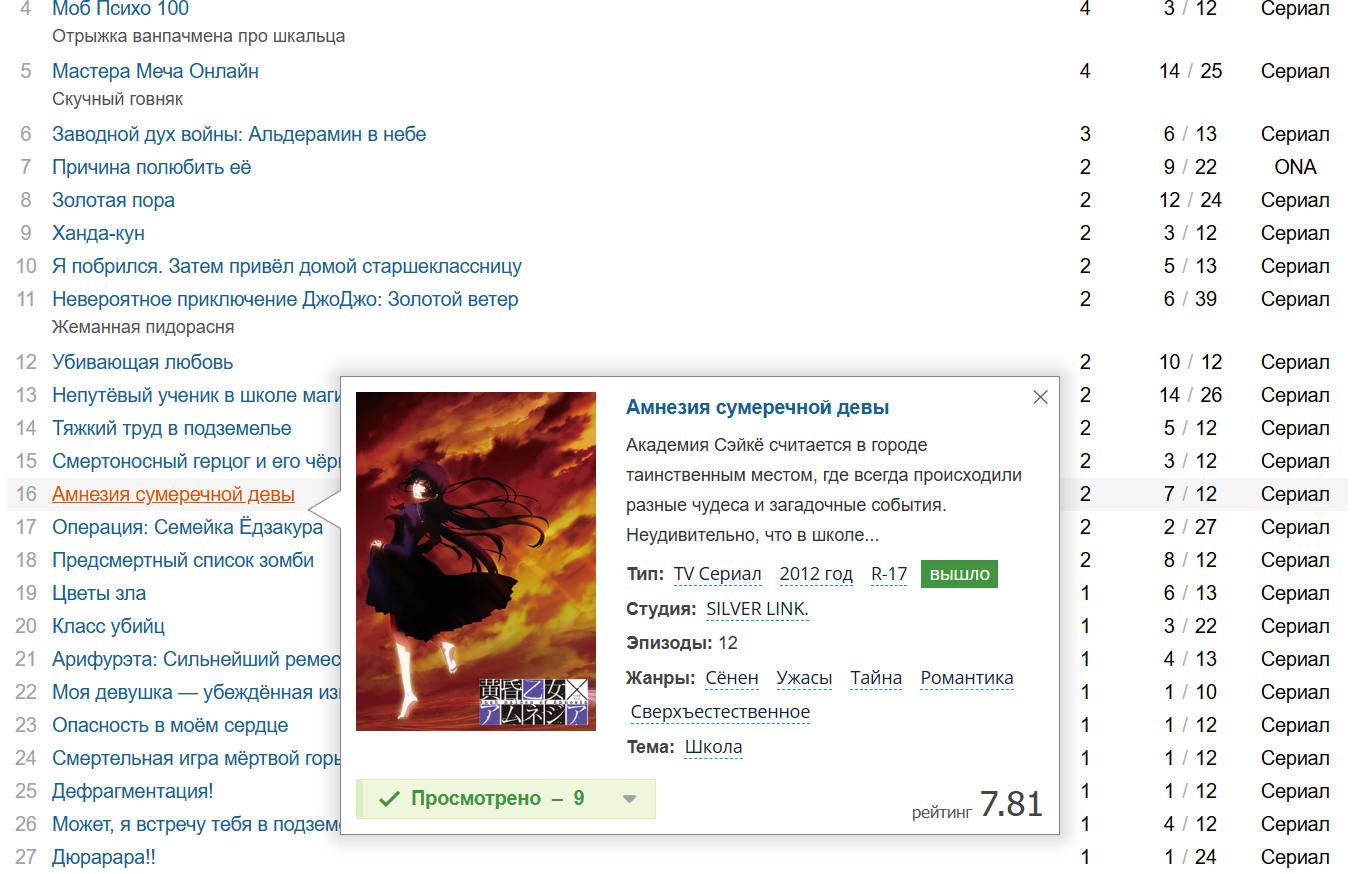Click the green вышло status badge
The image size is (1370, 874).
[x=959, y=574]
